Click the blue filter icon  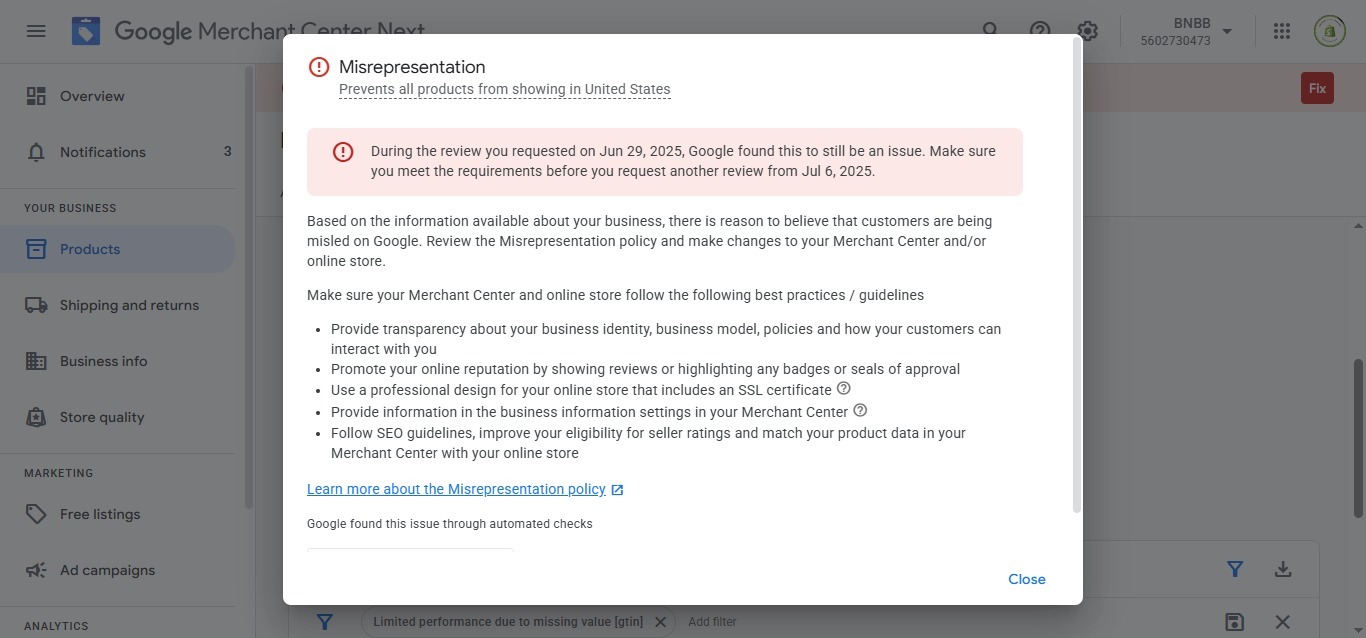(x=1235, y=569)
